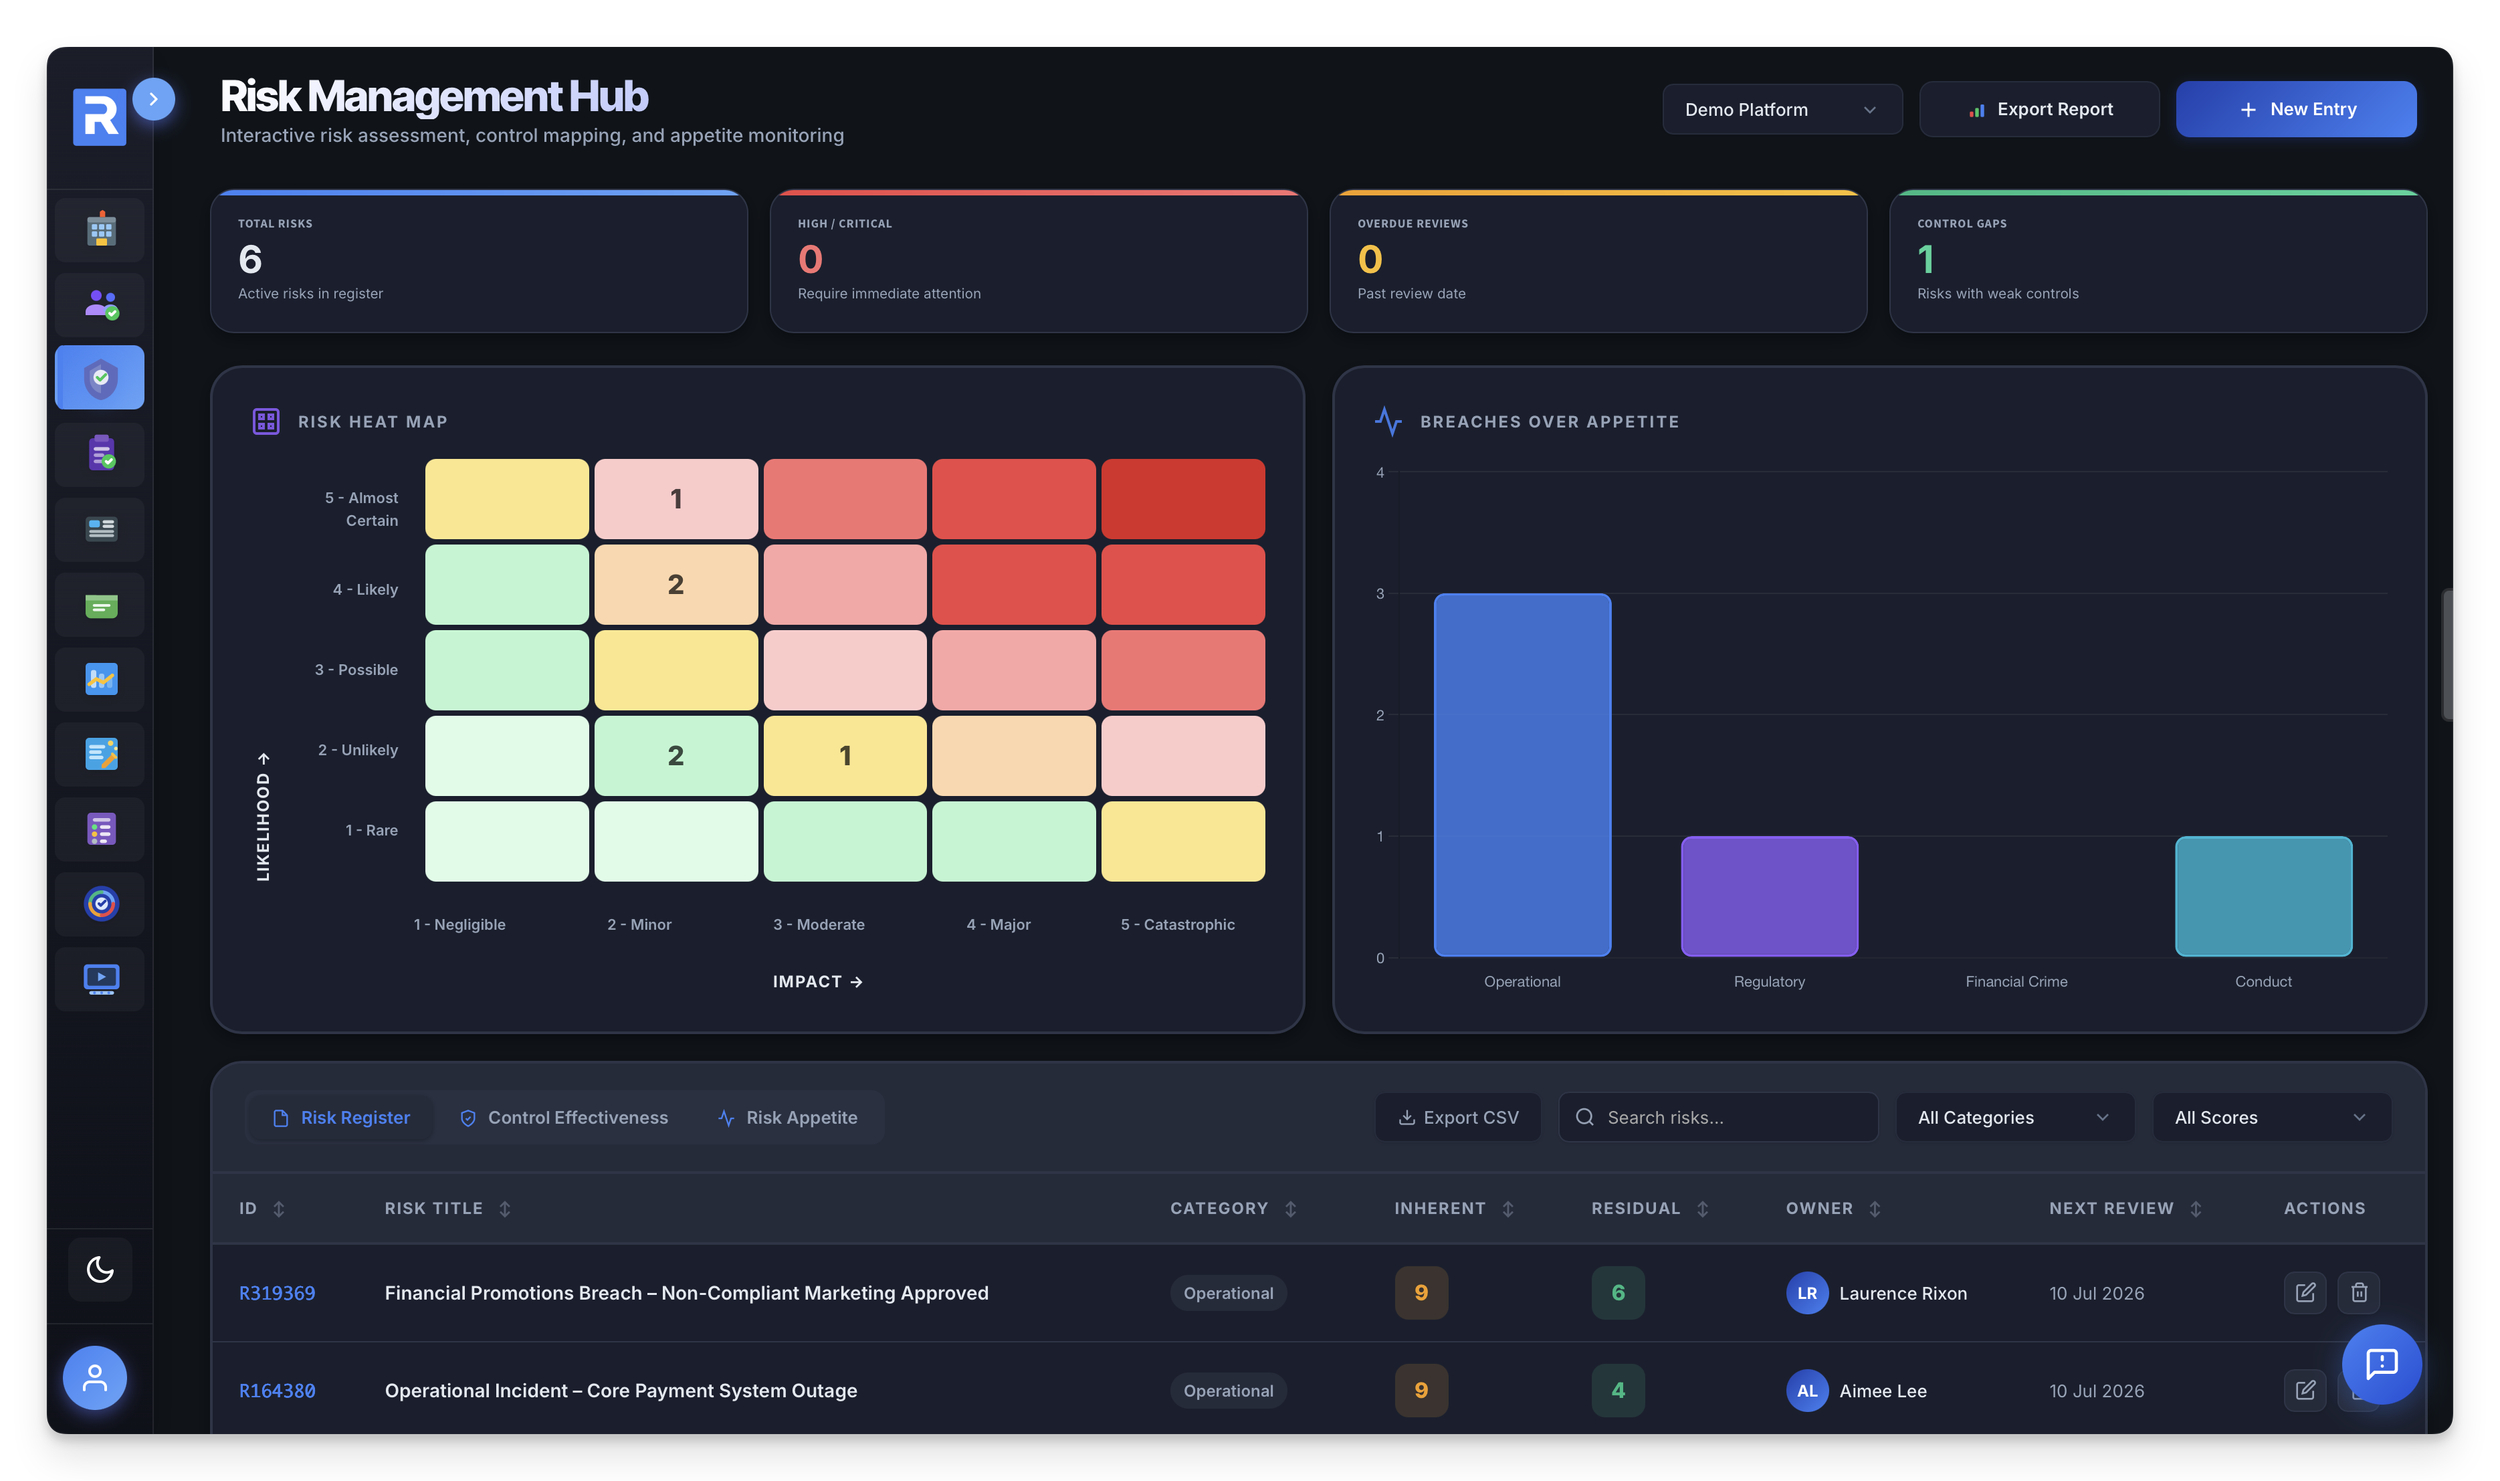Expand the sidebar with chevron button
Image resolution: width=2500 pixels, height=1481 pixels.
[153, 99]
